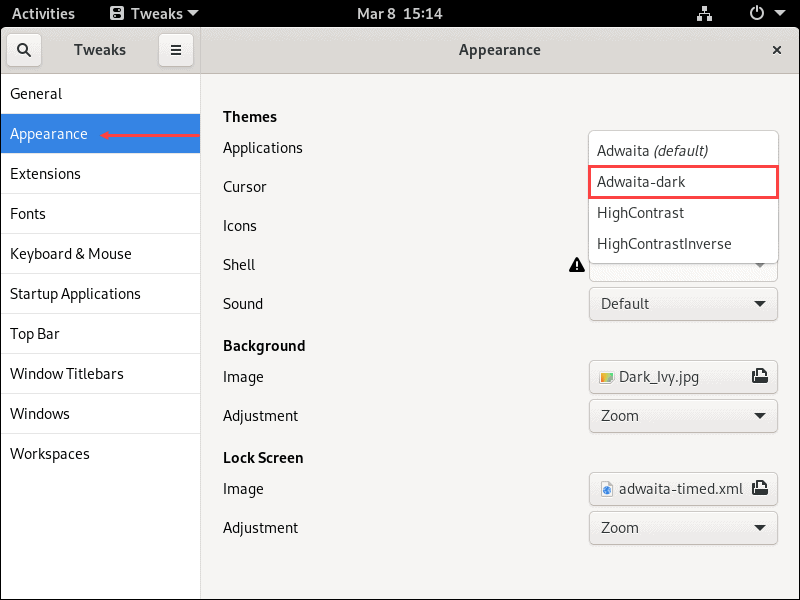Screen dimensions: 800x600
Task: Click the adwaita-timed.xml file type icon
Action: (607, 489)
